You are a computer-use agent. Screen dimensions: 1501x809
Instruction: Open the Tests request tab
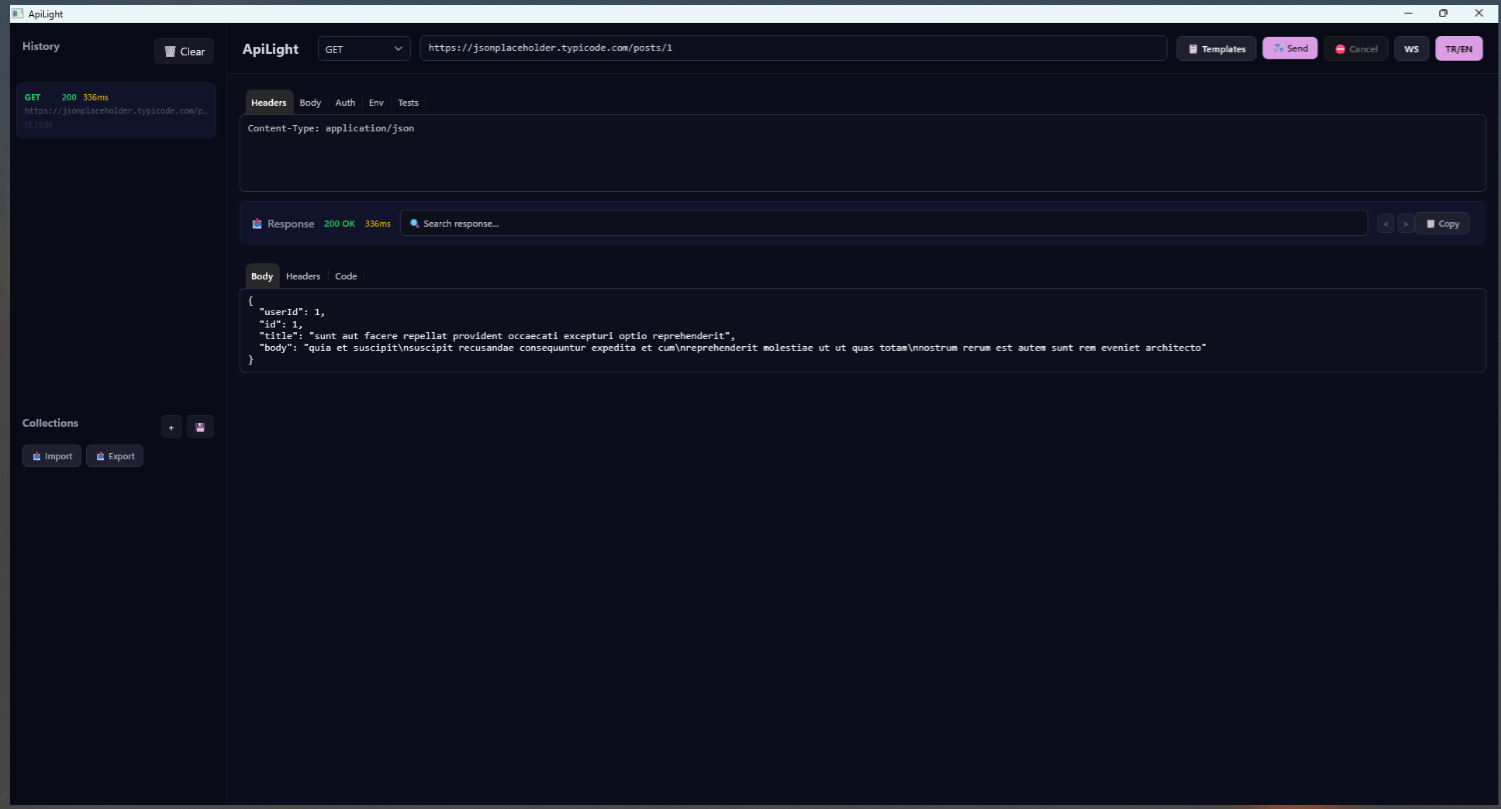click(408, 103)
